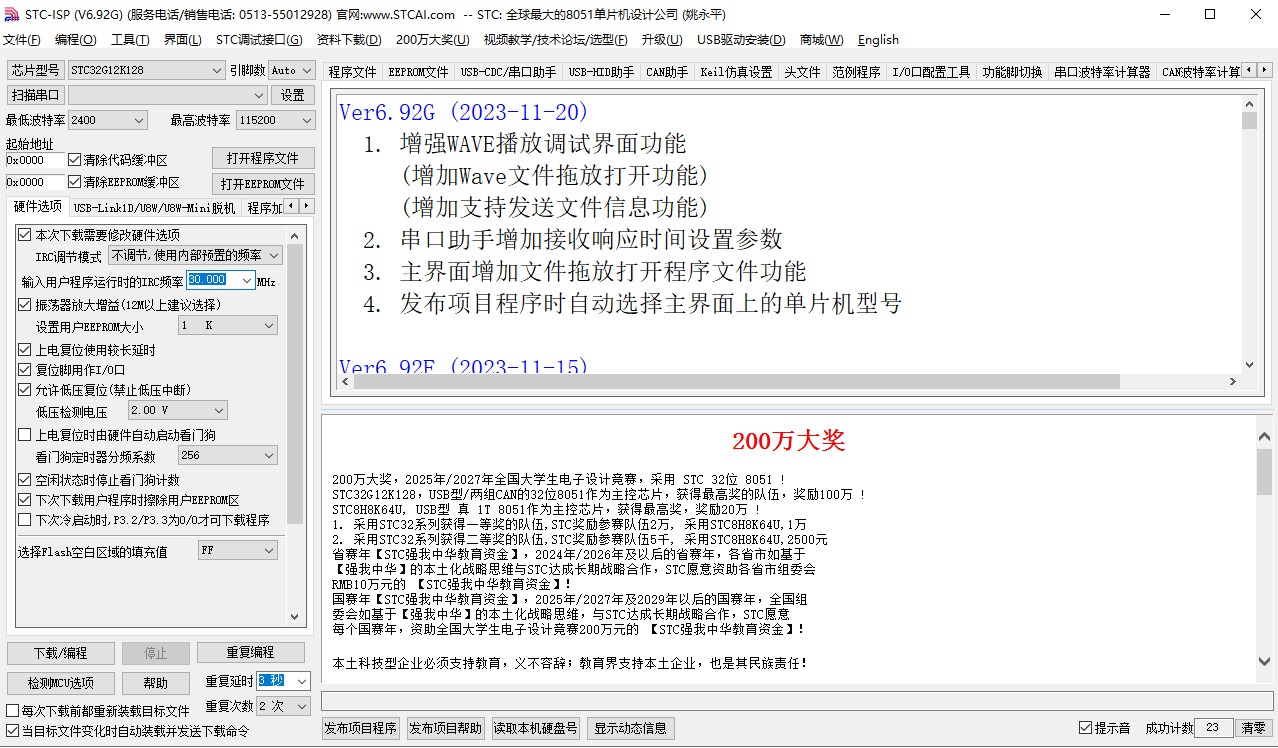
Task: Switch to I/O口配置工具 tab
Action: pyautogui.click(x=931, y=72)
